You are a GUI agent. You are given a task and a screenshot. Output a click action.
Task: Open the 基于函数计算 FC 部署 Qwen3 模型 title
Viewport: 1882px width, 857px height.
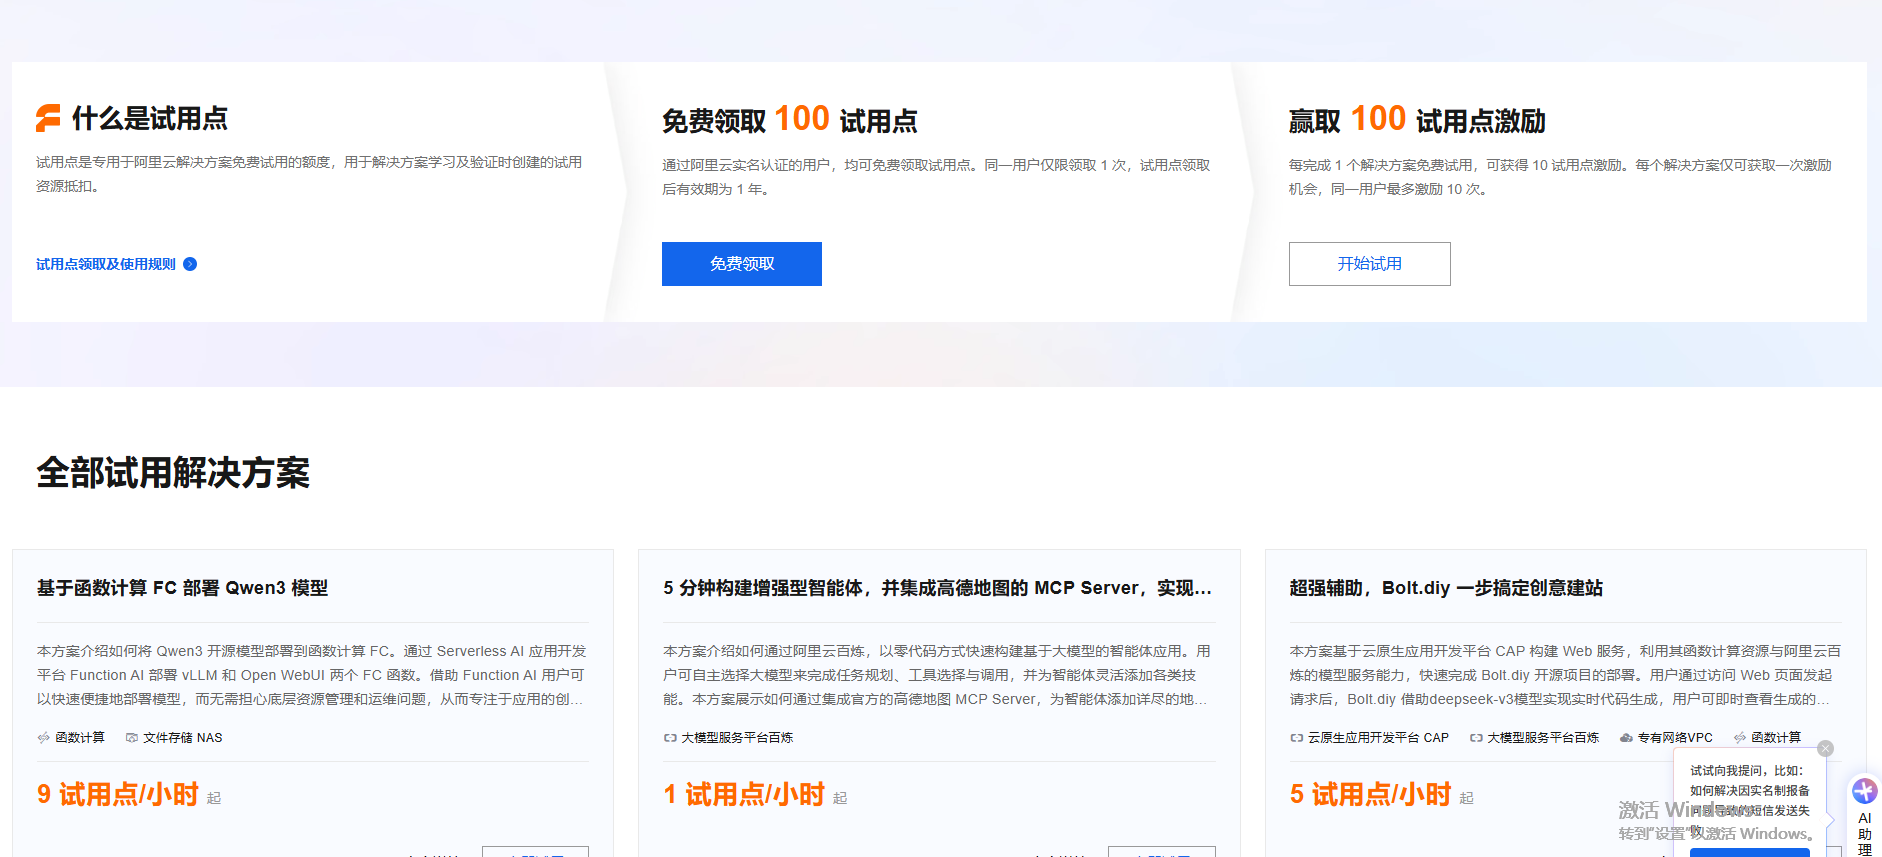(182, 588)
